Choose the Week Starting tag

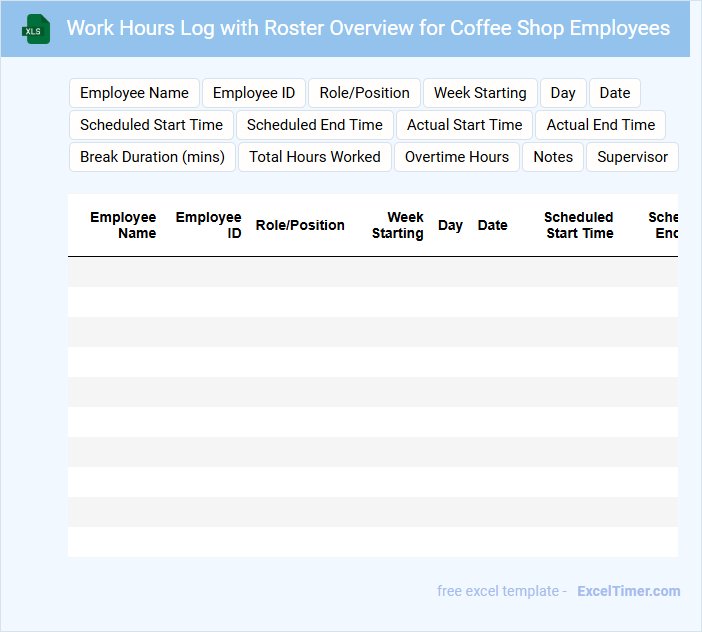[480, 93]
